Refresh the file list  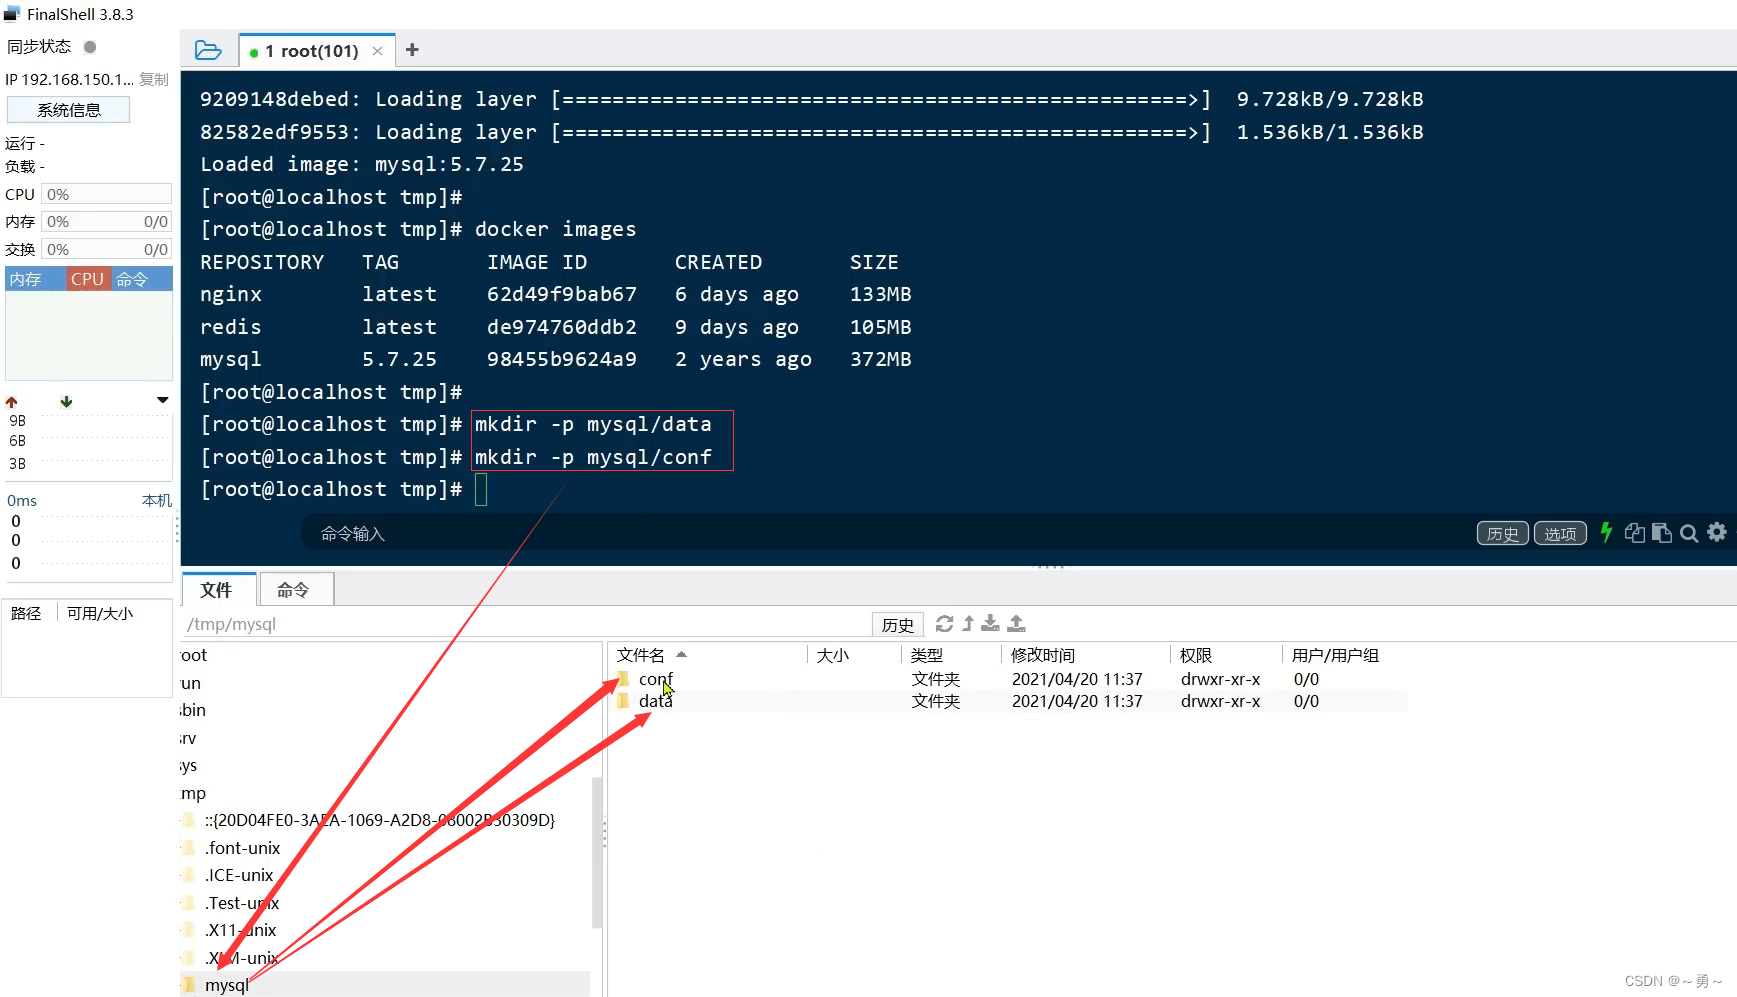tap(944, 624)
